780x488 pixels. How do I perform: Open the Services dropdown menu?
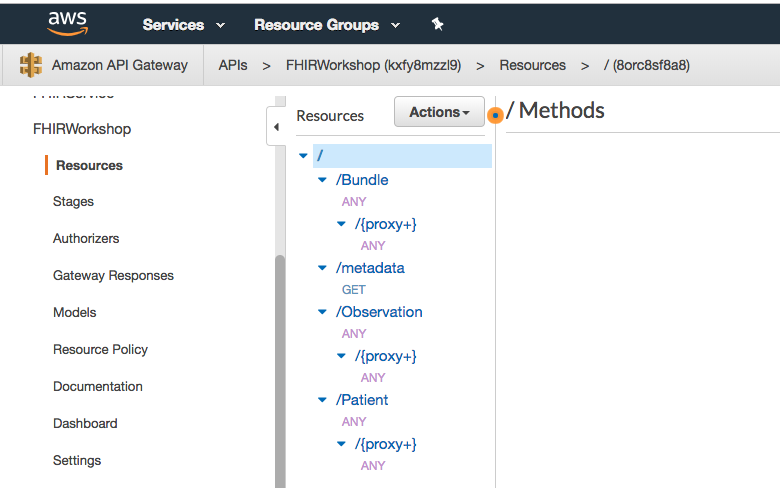click(184, 24)
